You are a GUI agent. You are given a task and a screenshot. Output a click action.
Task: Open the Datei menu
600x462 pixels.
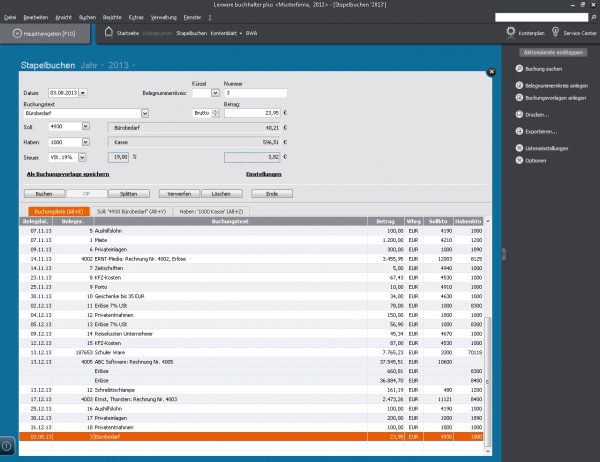10,17
